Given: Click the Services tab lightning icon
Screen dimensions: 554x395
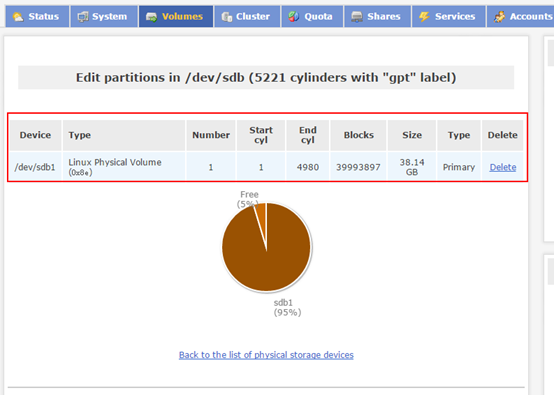Looking at the screenshot, I should point(424,17).
